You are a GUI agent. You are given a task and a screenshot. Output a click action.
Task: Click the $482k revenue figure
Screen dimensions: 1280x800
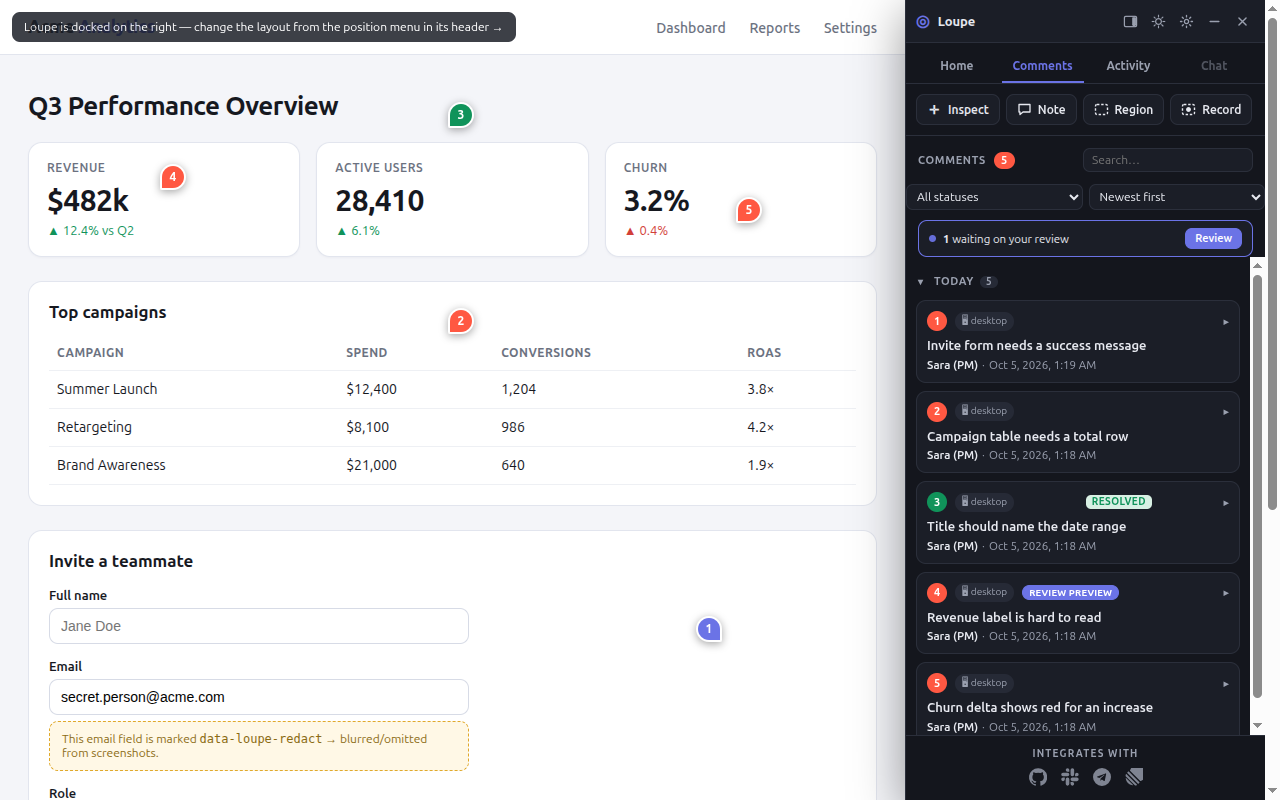pos(88,201)
